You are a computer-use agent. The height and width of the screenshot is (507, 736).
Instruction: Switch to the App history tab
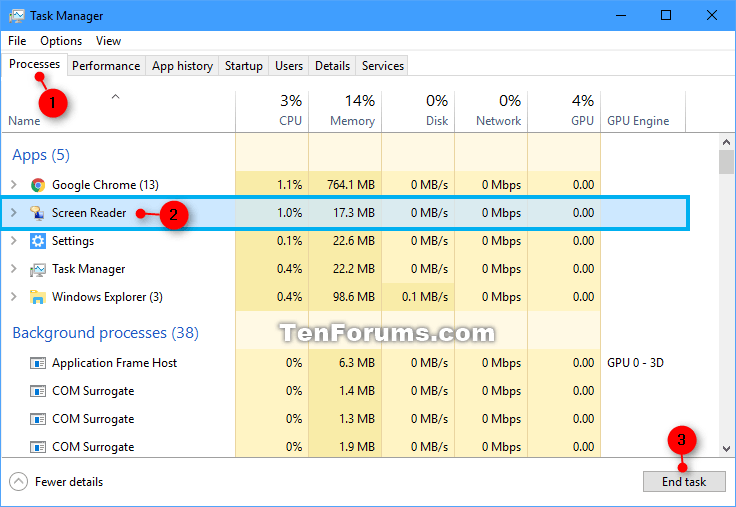tap(182, 66)
